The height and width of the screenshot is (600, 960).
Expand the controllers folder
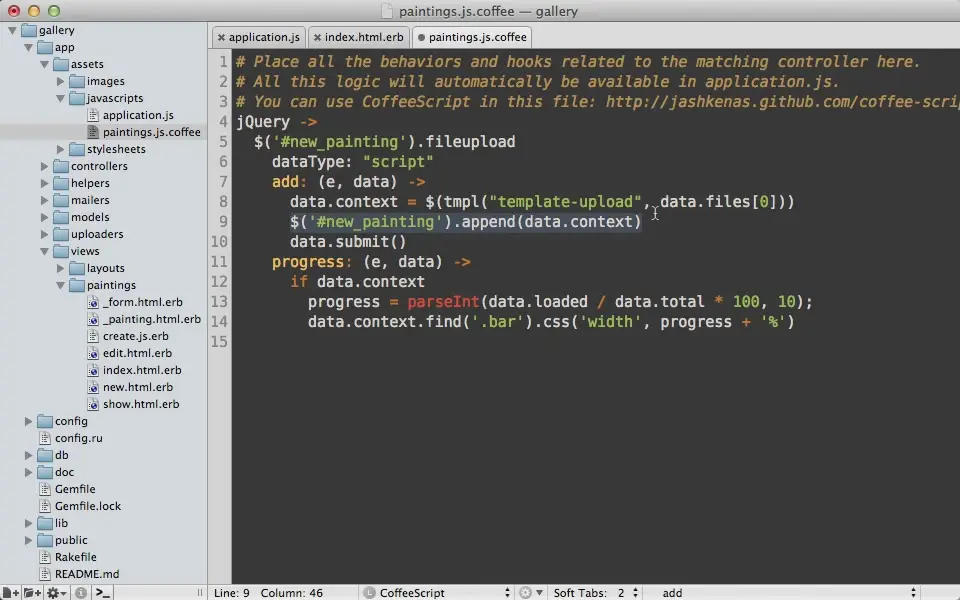(x=44, y=166)
